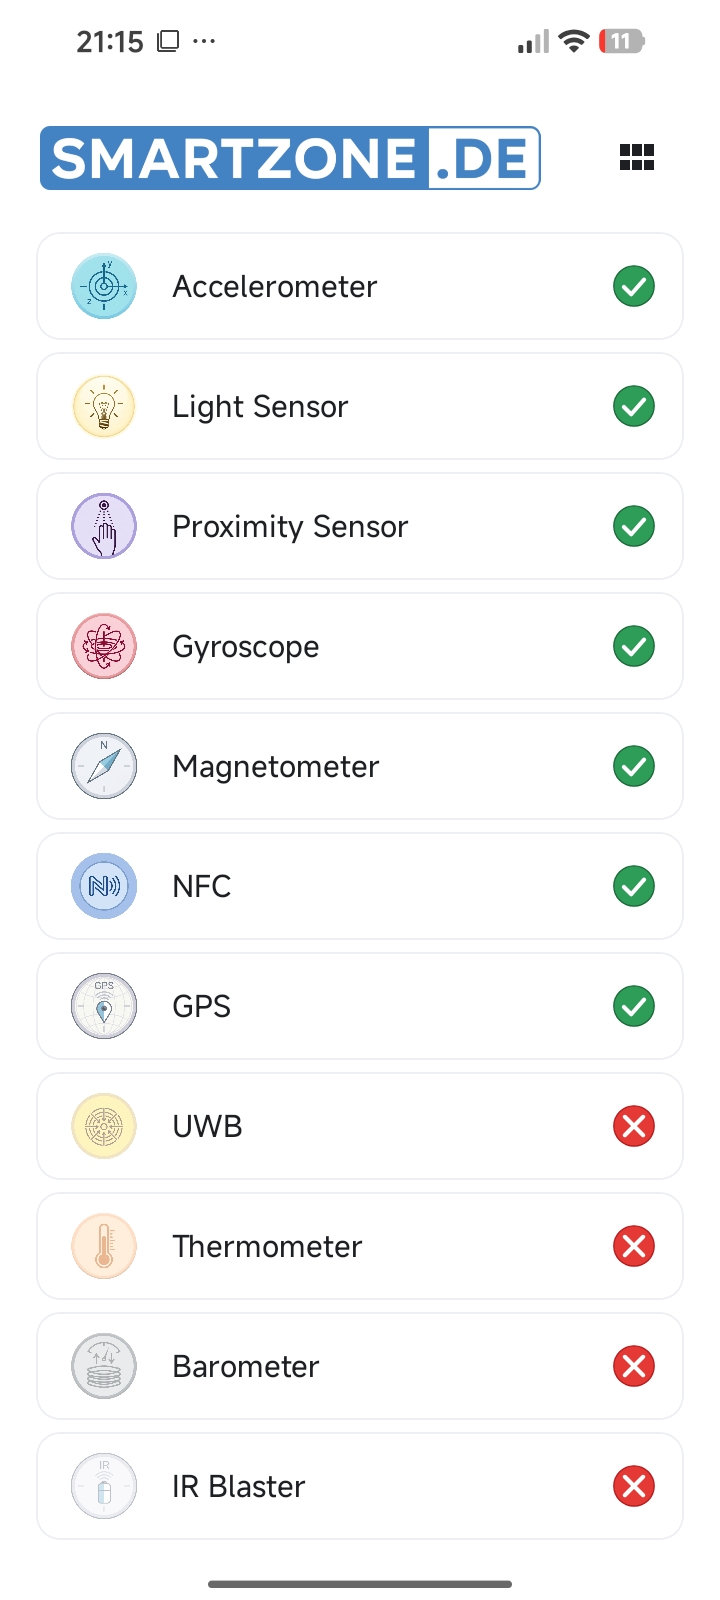This screenshot has width=720, height=1600.
Task: Tap the Proximity Sensor hand icon
Action: 104,526
